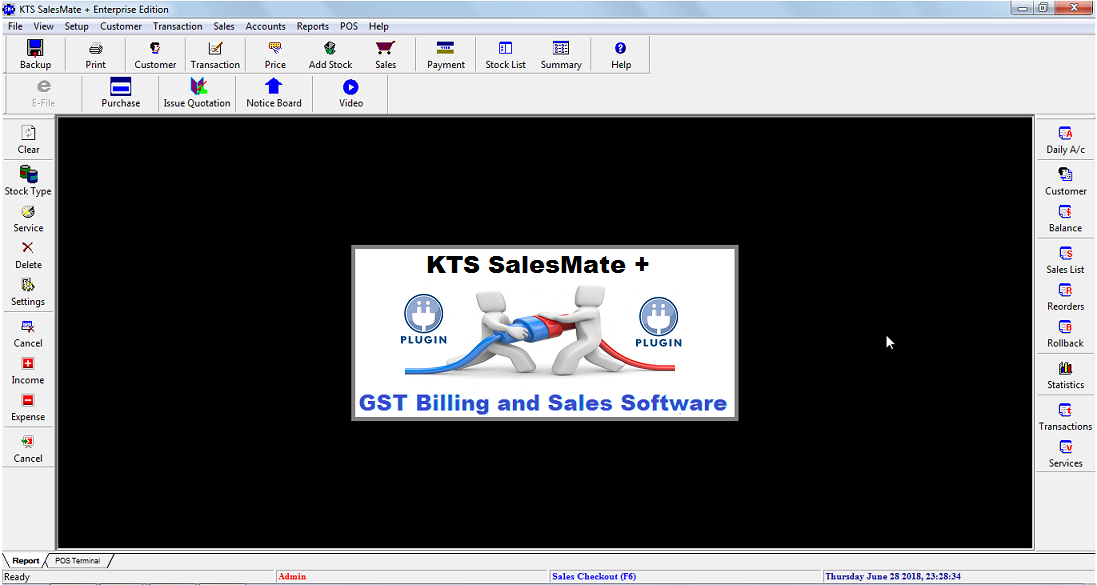
Task: Click the date and time in status bar
Action: [893, 577]
